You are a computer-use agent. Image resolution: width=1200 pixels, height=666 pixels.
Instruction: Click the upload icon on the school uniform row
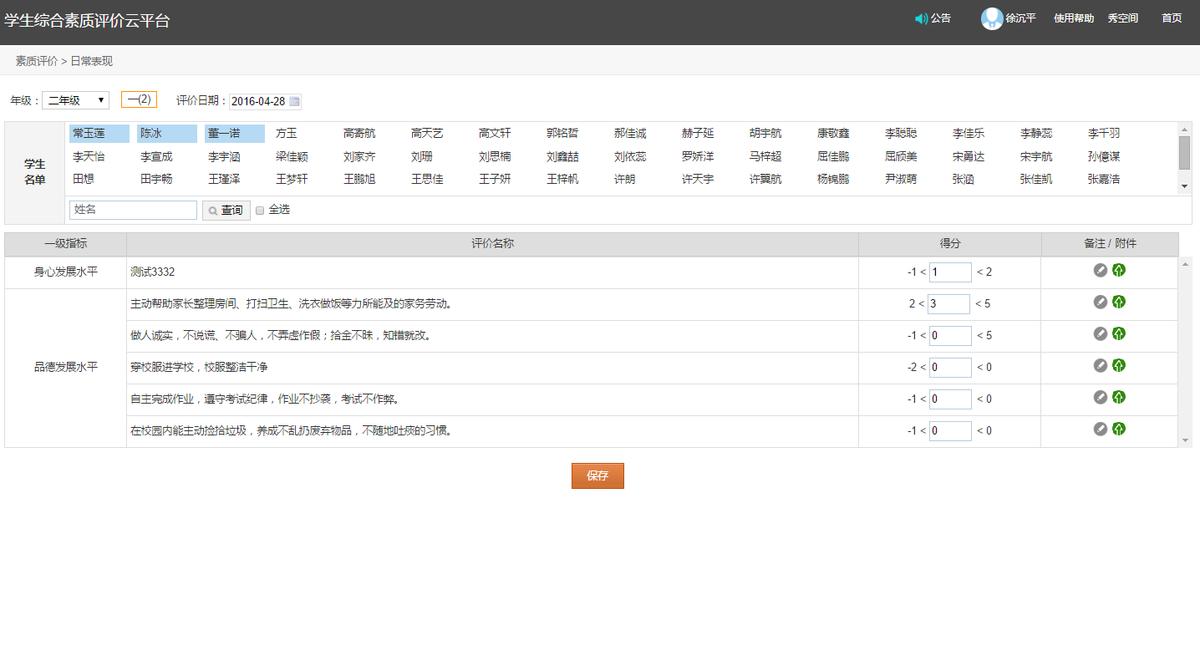pos(1118,367)
